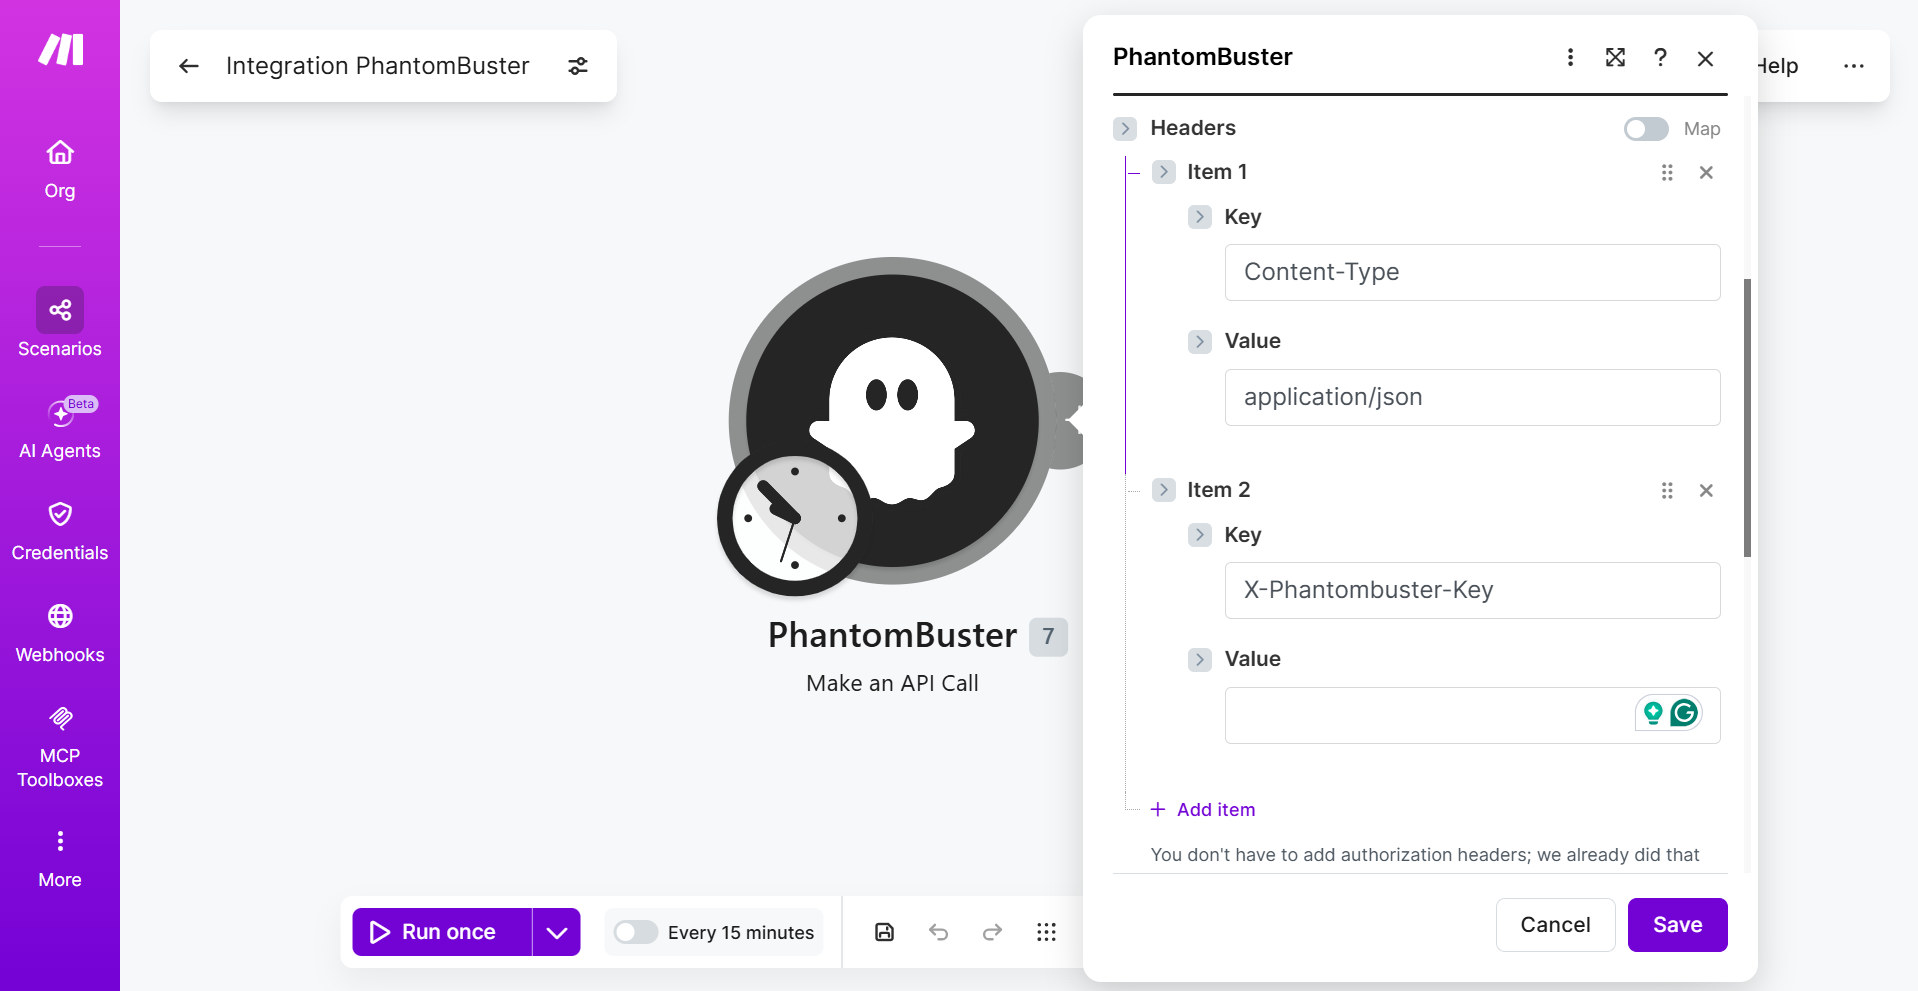This screenshot has height=991, width=1918.
Task: Cancel the module changes
Action: click(1555, 925)
